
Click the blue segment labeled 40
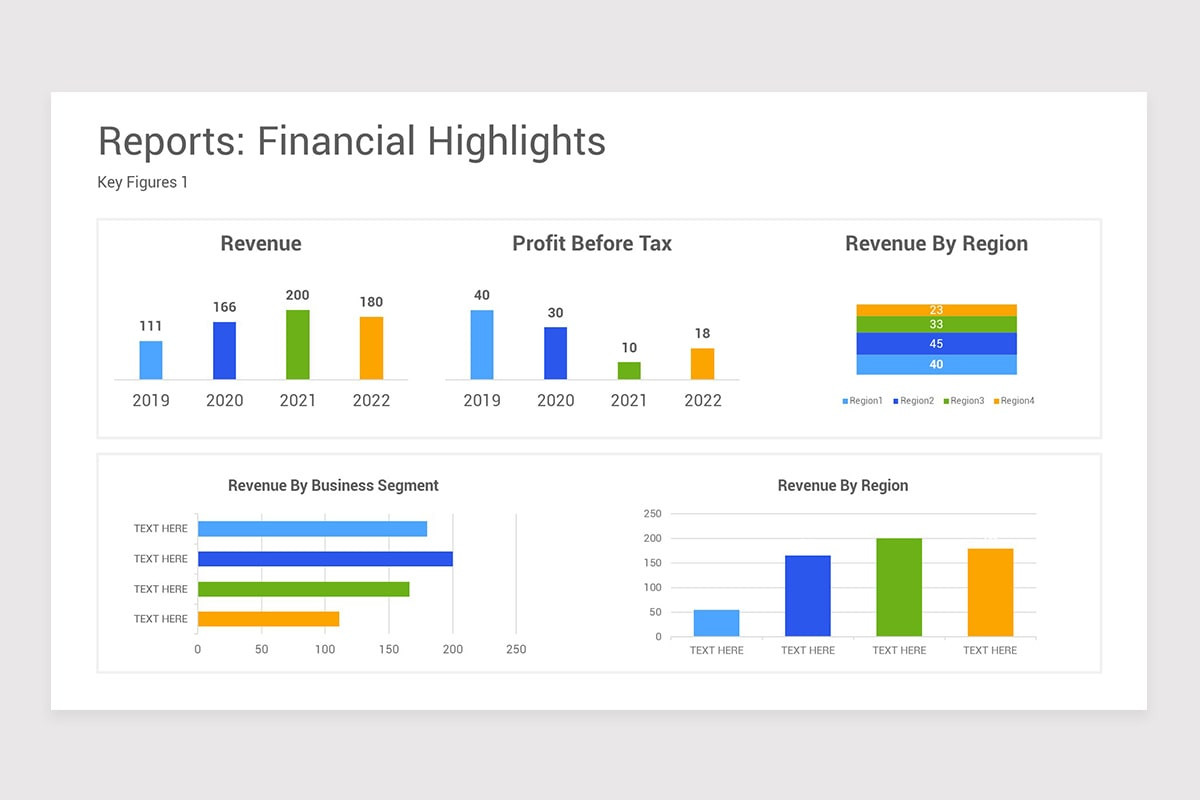click(937, 364)
